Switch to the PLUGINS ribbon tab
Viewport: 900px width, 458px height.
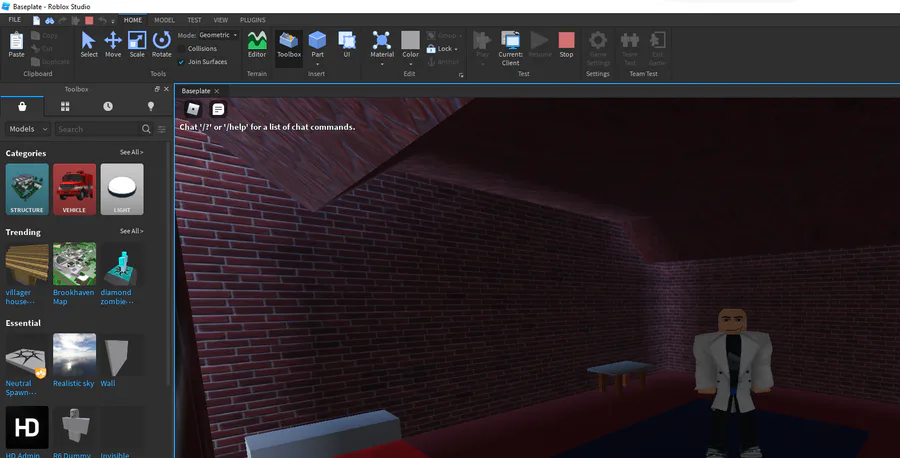[253, 20]
